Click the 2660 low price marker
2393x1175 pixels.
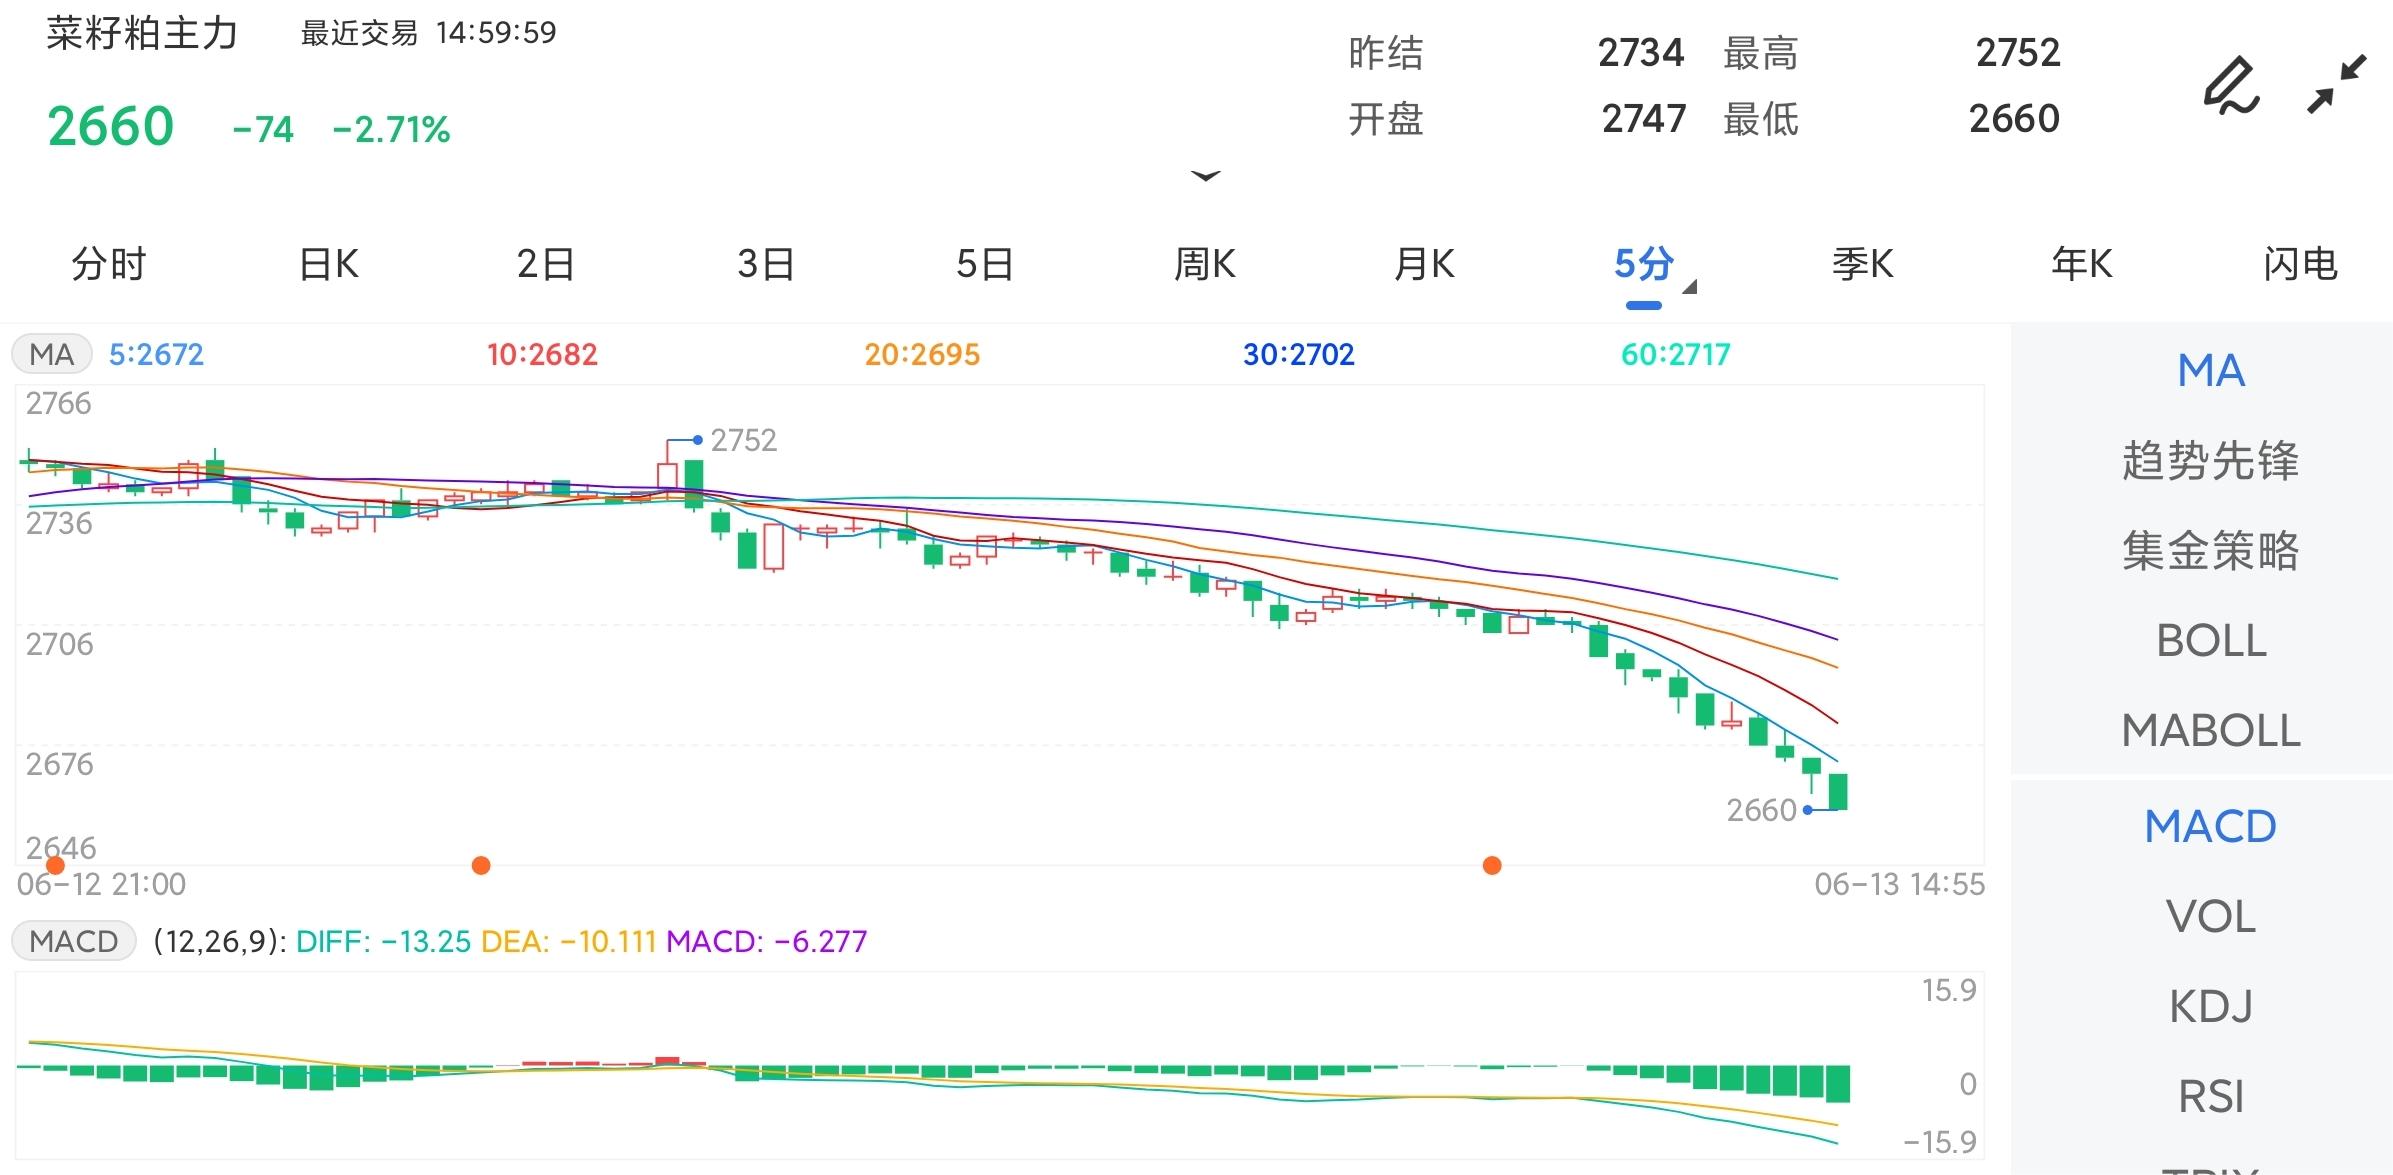[1761, 810]
